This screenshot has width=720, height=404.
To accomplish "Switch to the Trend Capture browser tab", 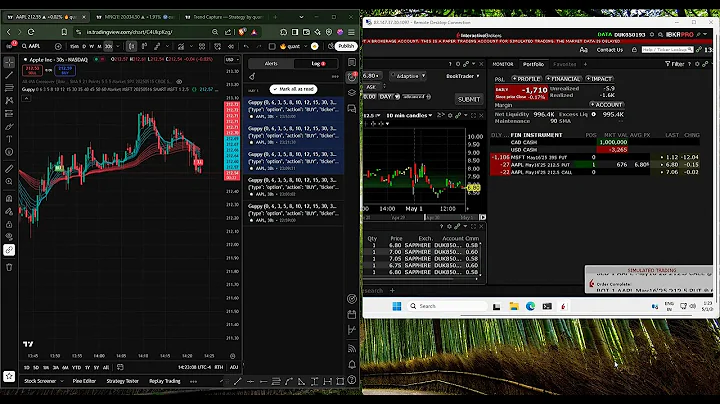I will pyautogui.click(x=224, y=17).
